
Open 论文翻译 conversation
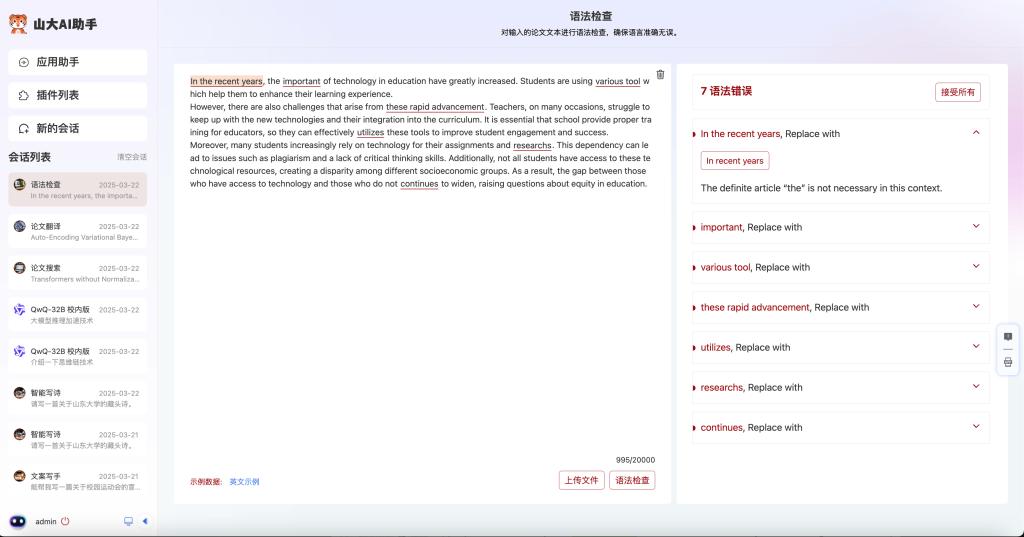point(78,231)
